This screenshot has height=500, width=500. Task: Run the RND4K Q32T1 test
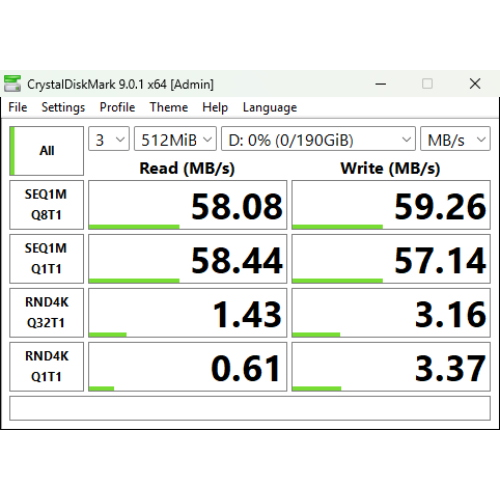pyautogui.click(x=46, y=313)
